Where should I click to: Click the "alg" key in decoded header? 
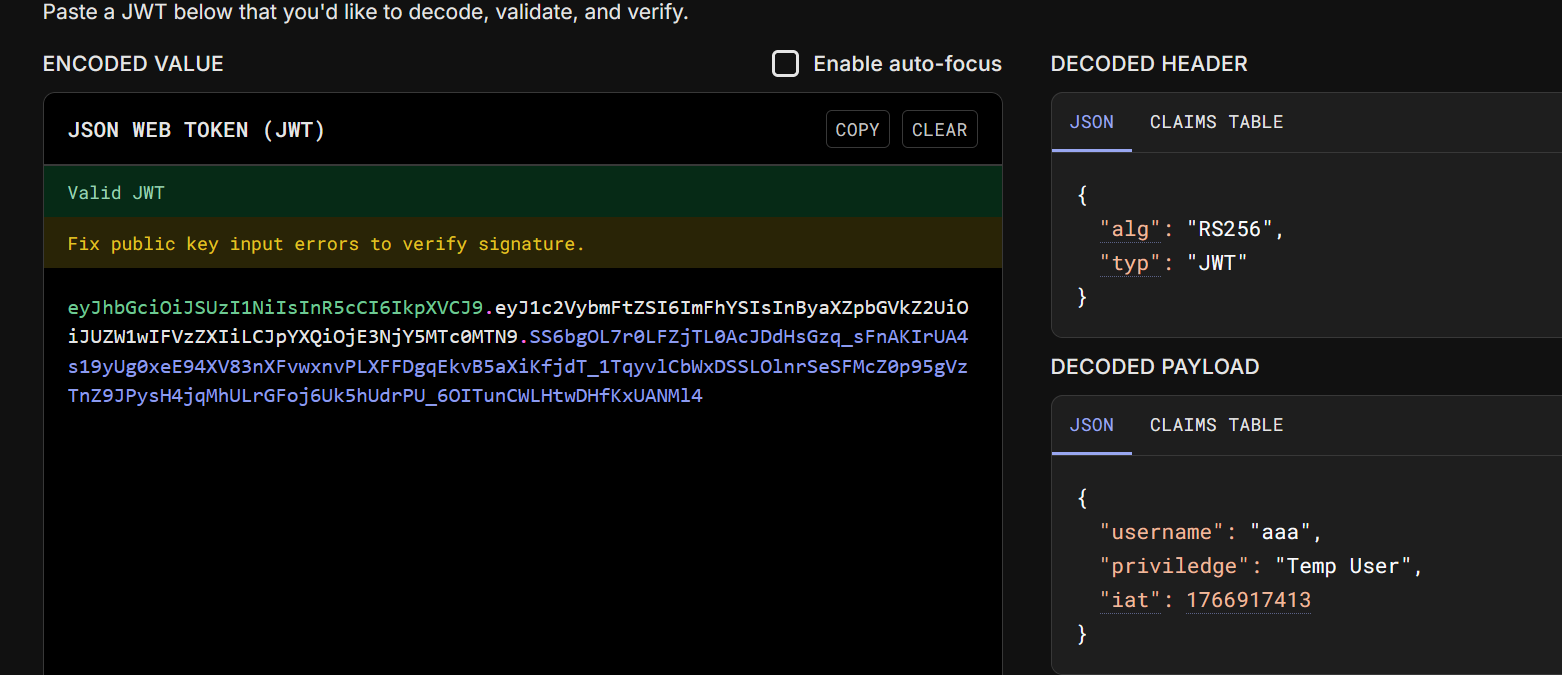pyautogui.click(x=1131, y=229)
